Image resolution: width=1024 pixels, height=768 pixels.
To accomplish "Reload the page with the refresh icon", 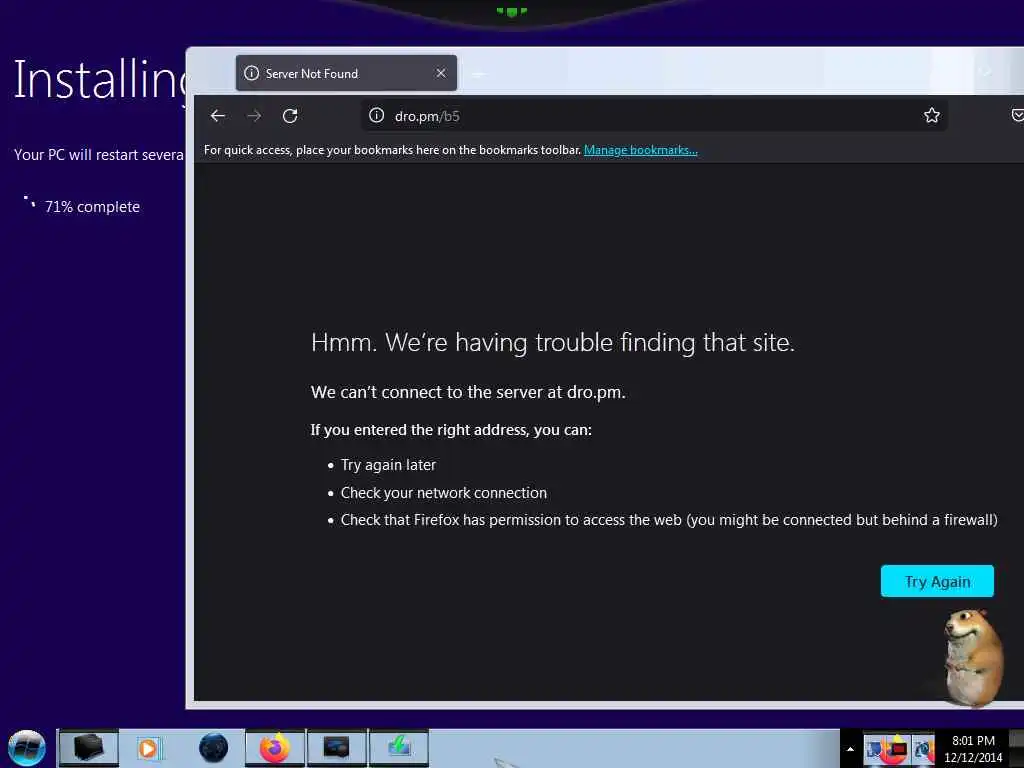I will click(290, 116).
